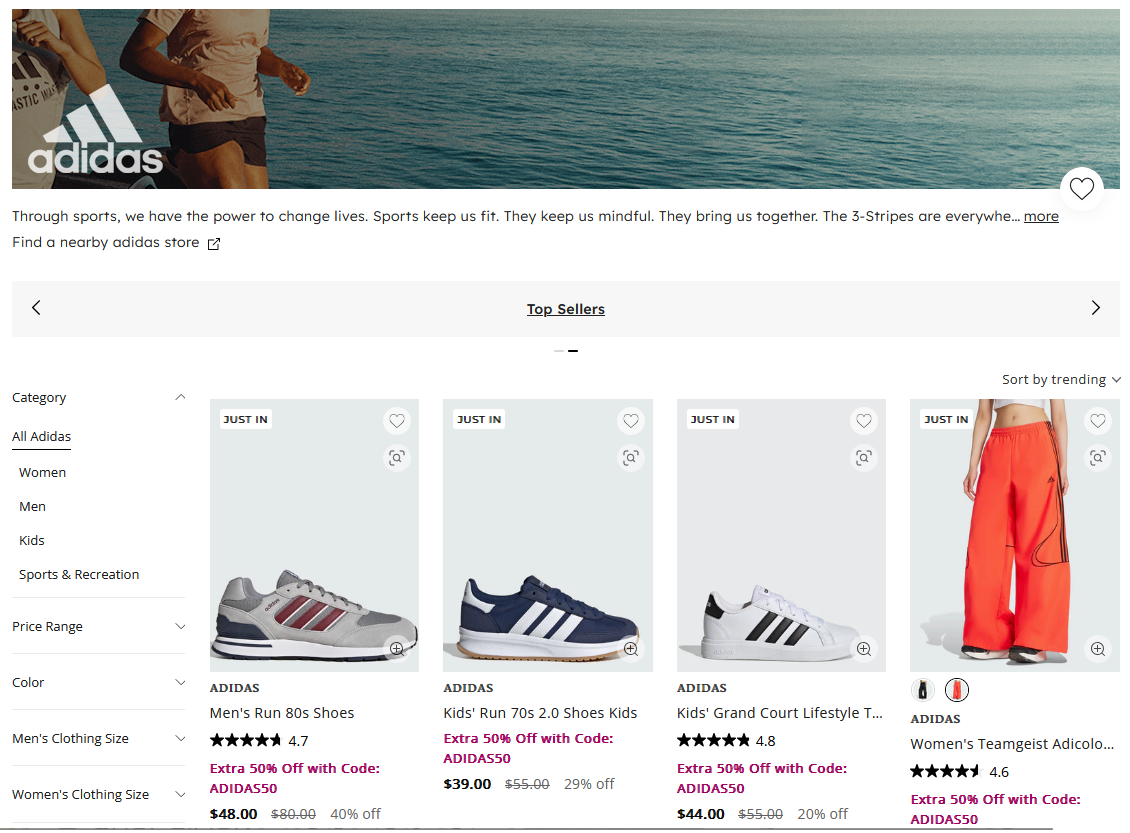
Task: Filter by Women category
Action: (43, 473)
